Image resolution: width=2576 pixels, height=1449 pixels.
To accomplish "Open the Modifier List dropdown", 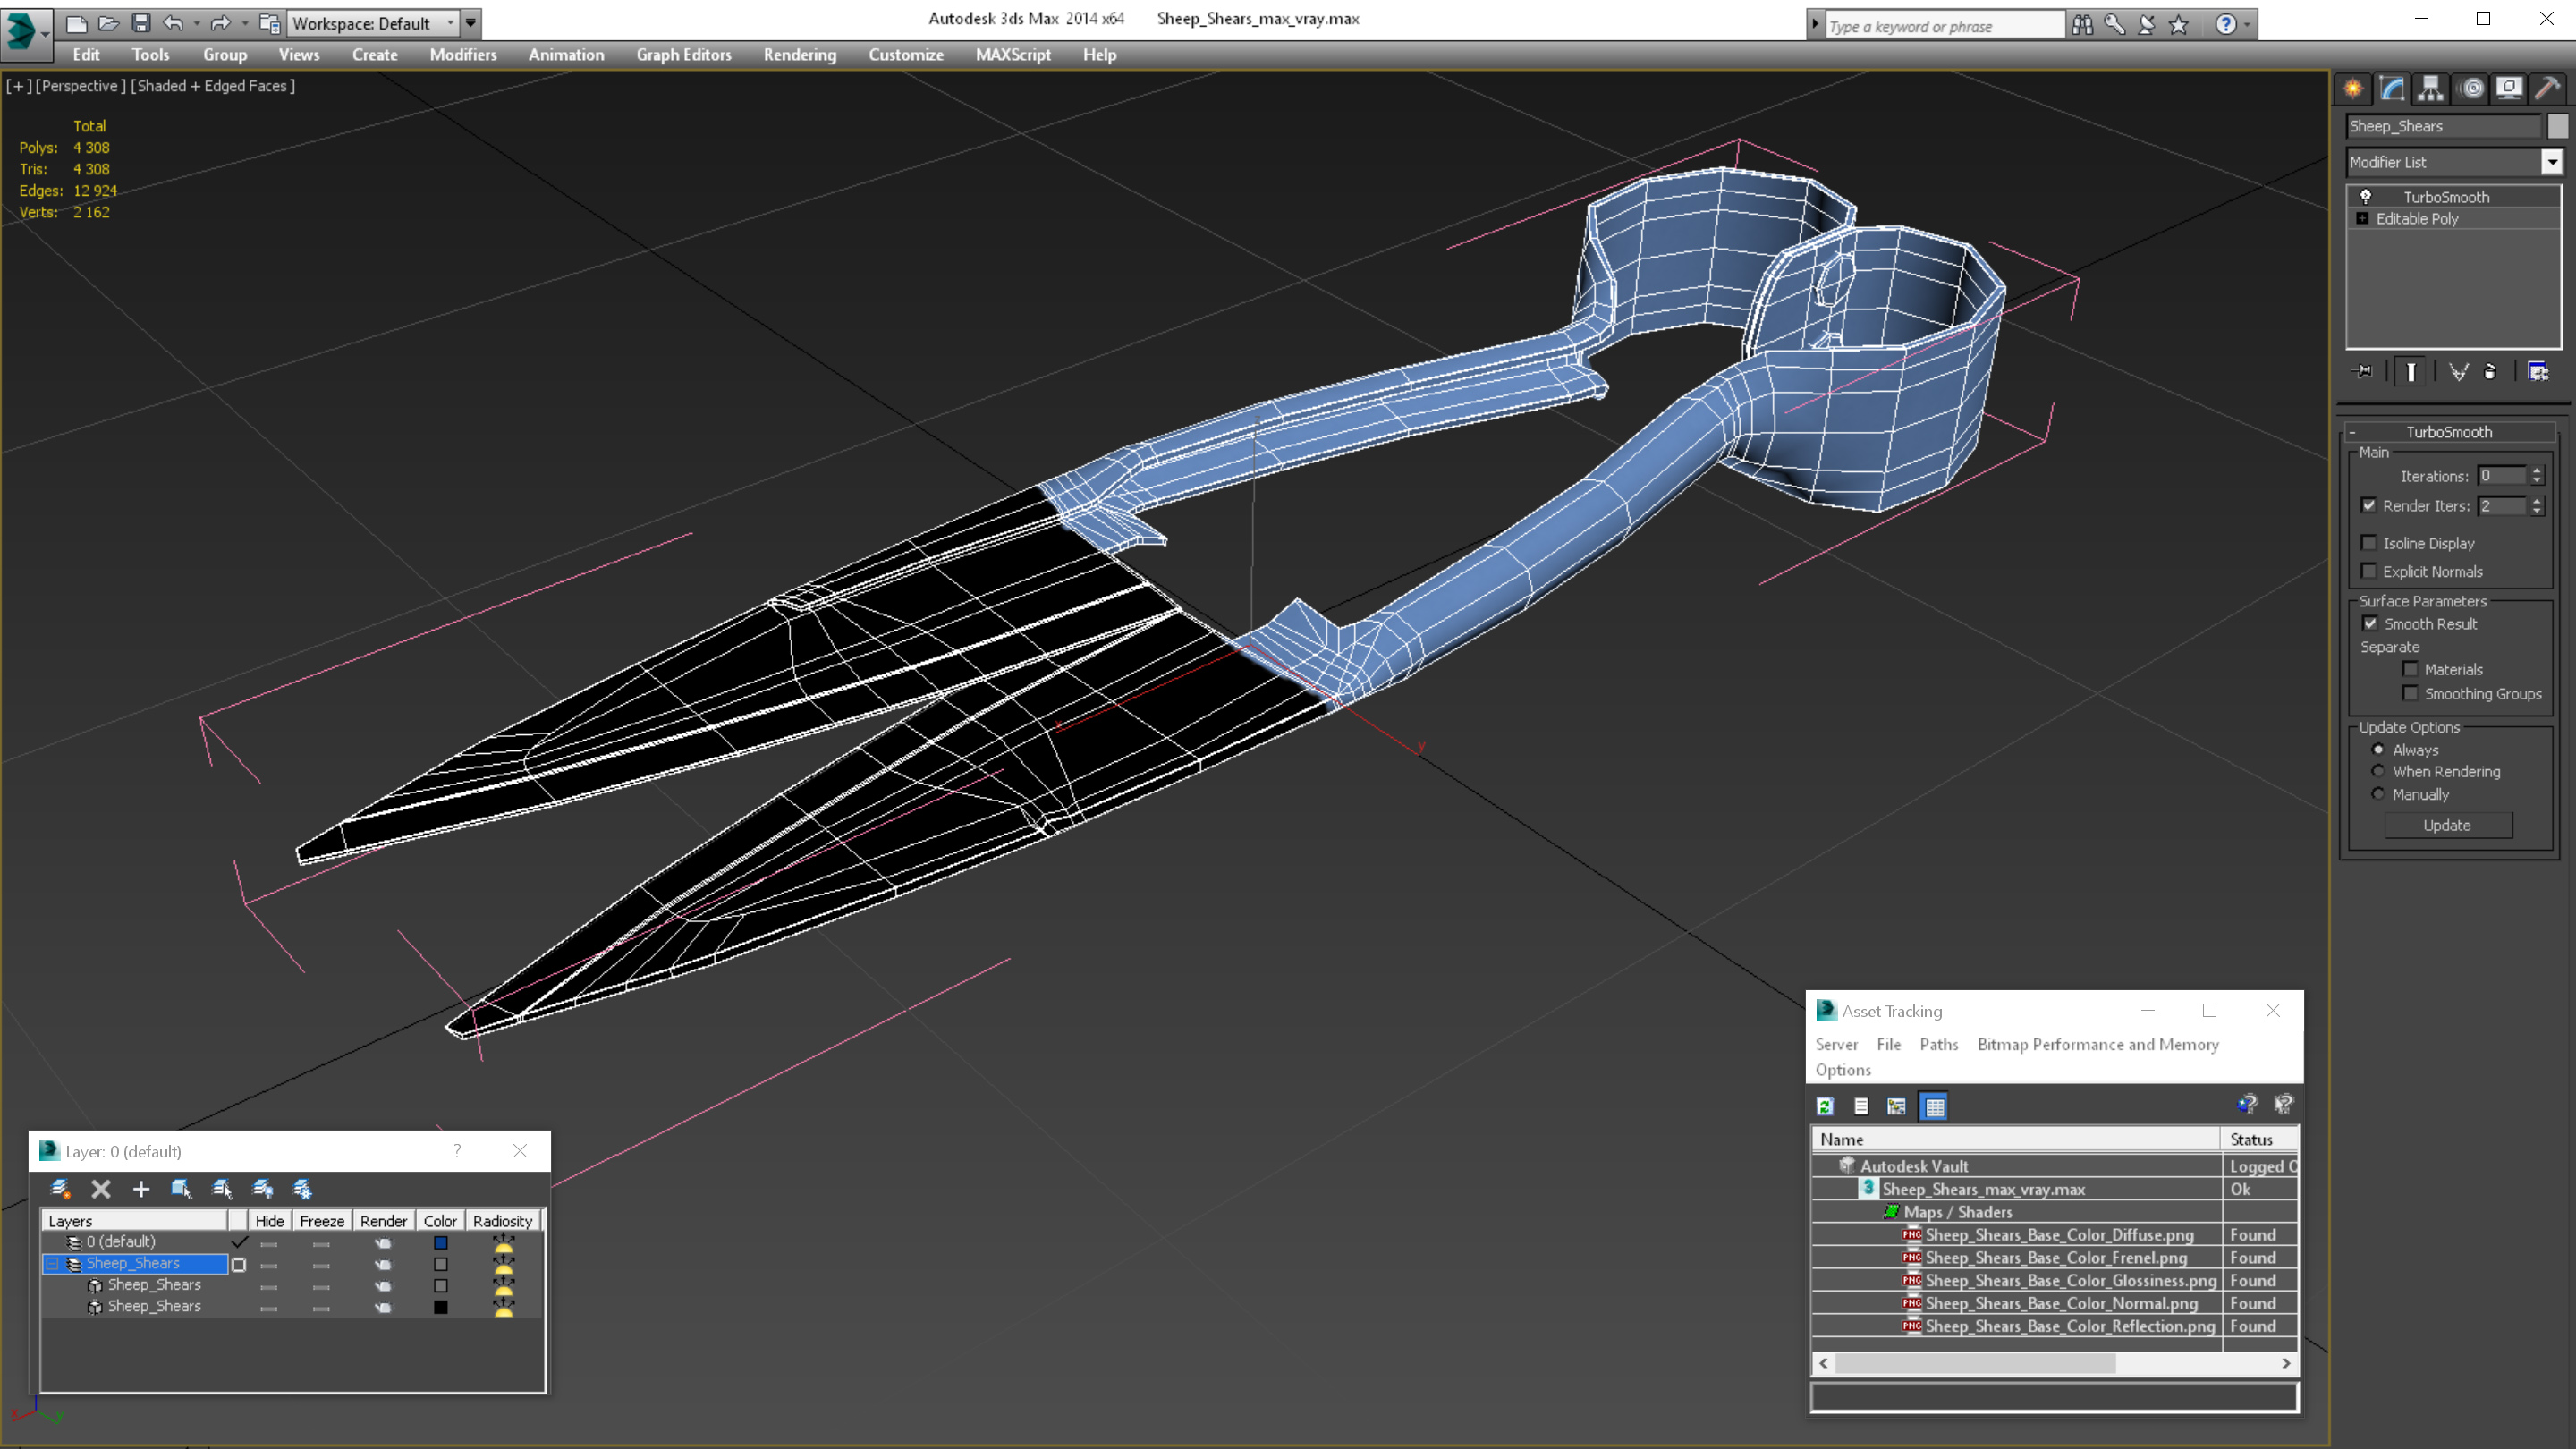I will (2552, 161).
